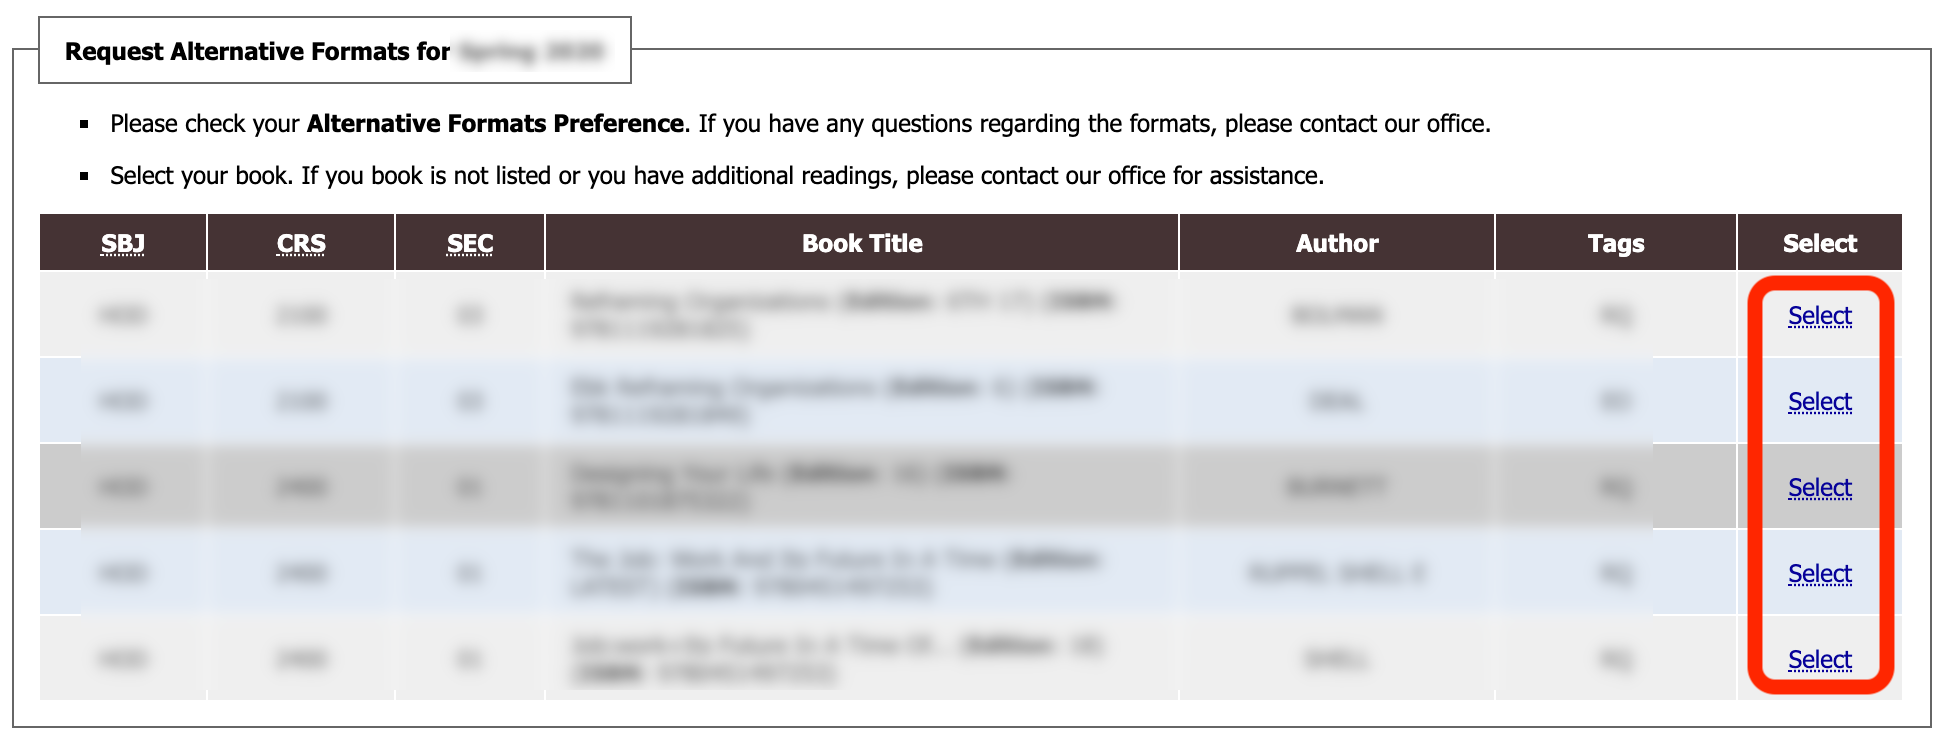Screen dimensions: 1946x744
Task: Click the Book Title column header
Action: point(861,242)
